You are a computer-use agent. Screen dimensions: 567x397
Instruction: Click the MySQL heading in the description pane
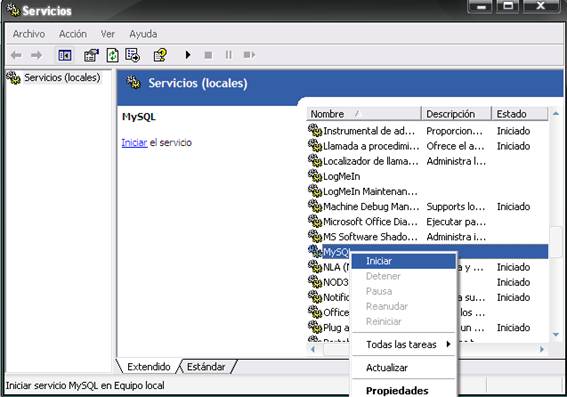(x=138, y=117)
